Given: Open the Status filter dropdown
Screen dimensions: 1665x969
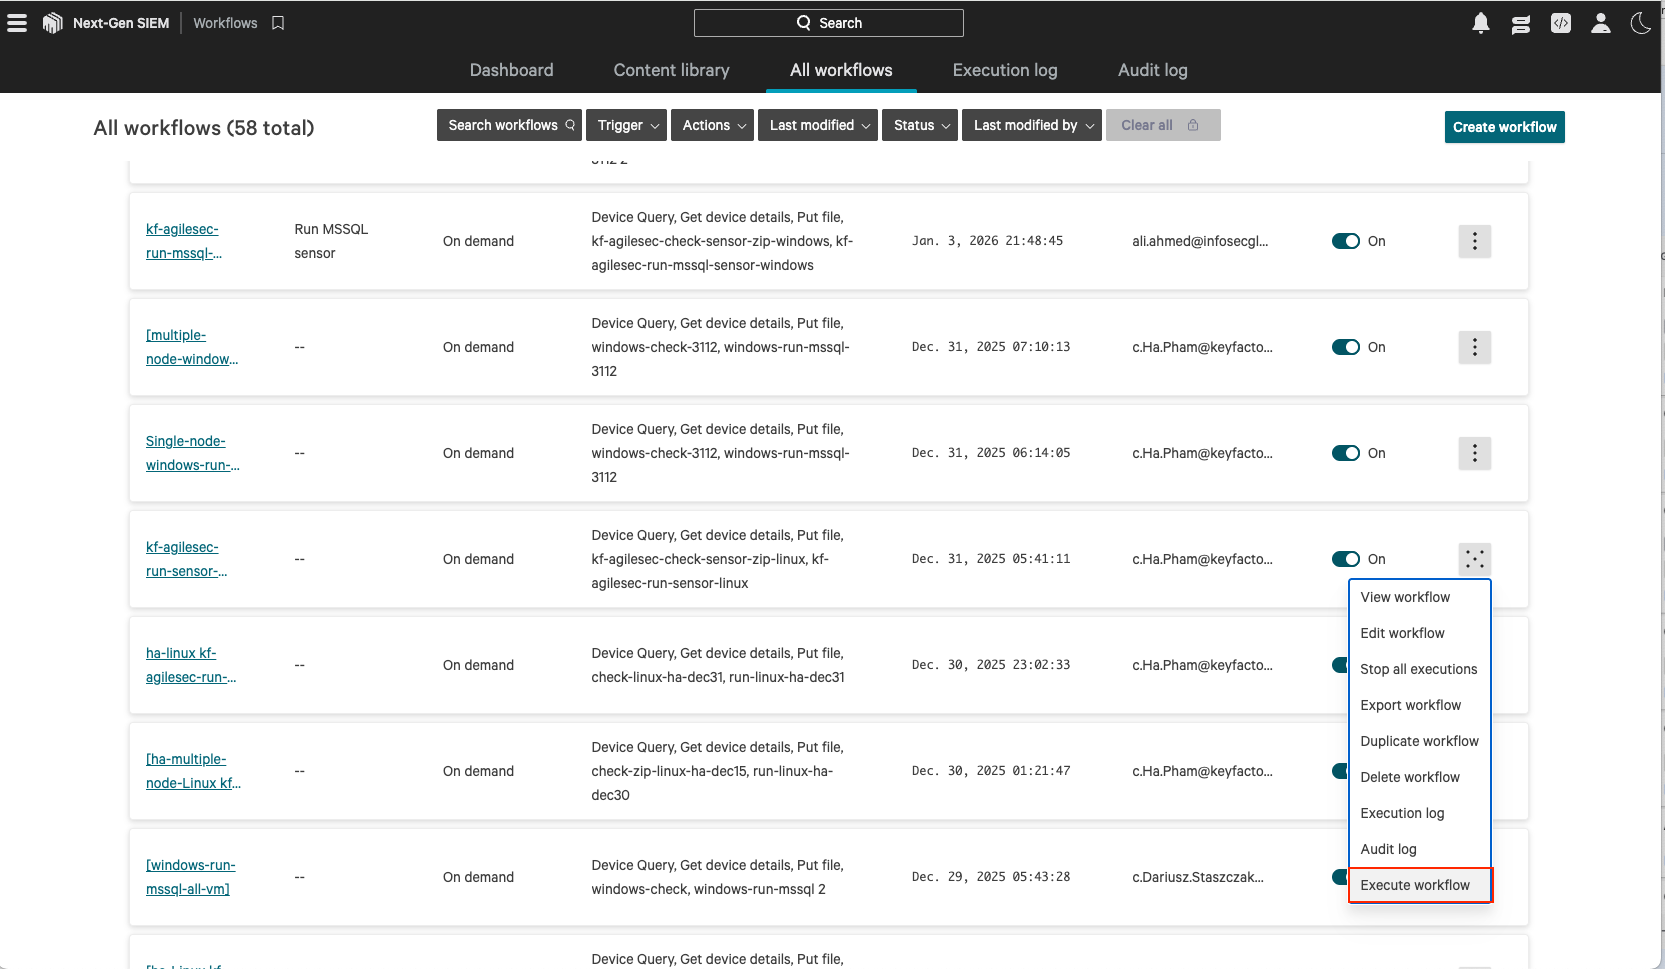Looking at the screenshot, I should [x=919, y=125].
